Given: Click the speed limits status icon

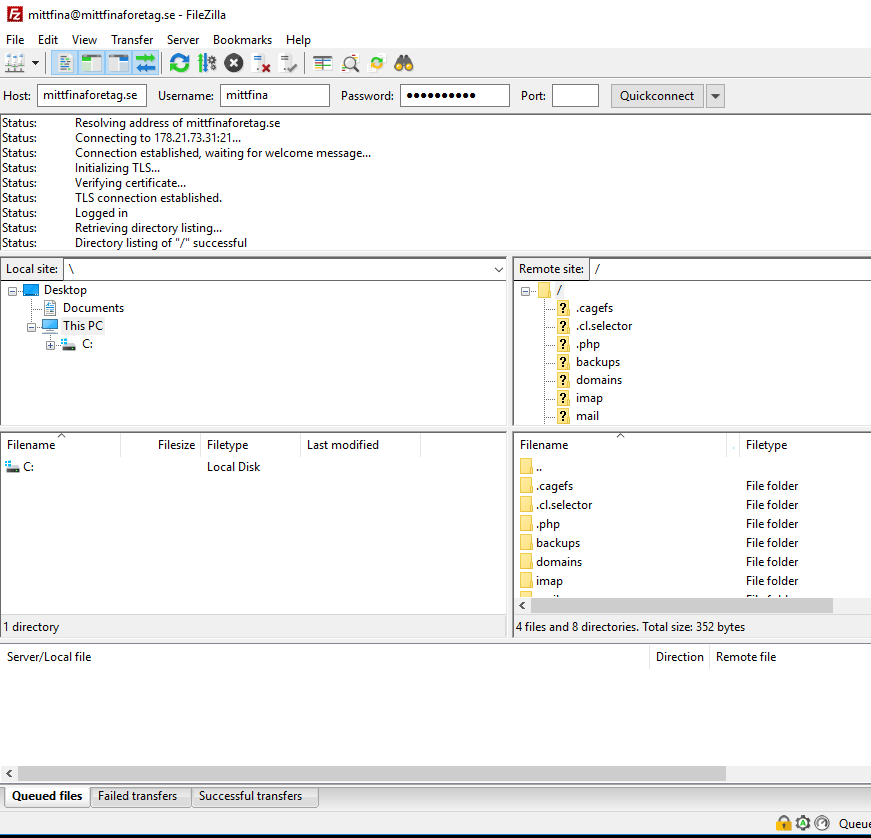Looking at the screenshot, I should pyautogui.click(x=822, y=823).
